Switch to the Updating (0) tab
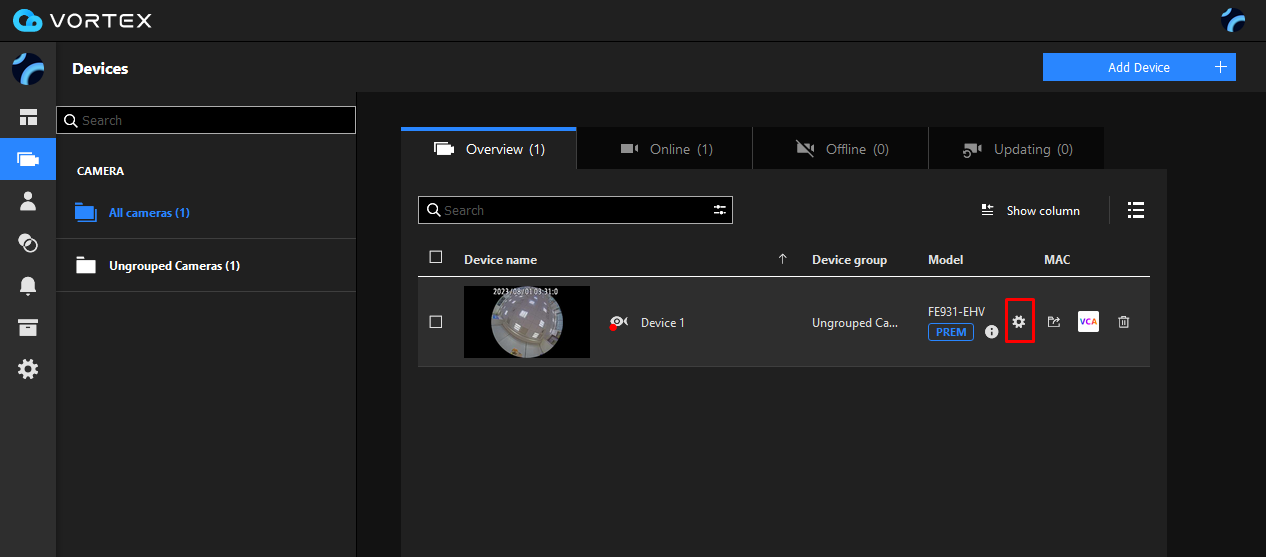The width and height of the screenshot is (1266, 557). point(1017,149)
